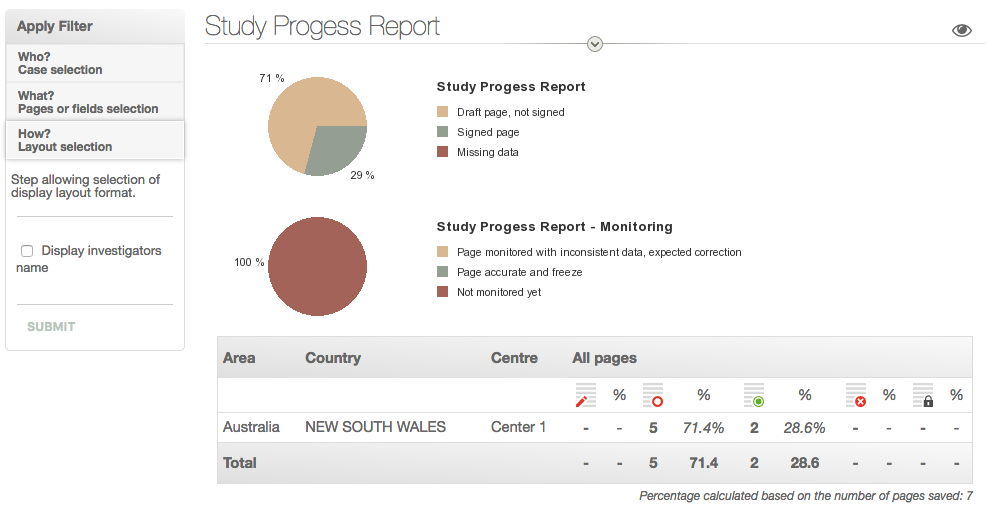This screenshot has width=988, height=511.
Task: Click the Signed page legend swatch
Action: (443, 132)
